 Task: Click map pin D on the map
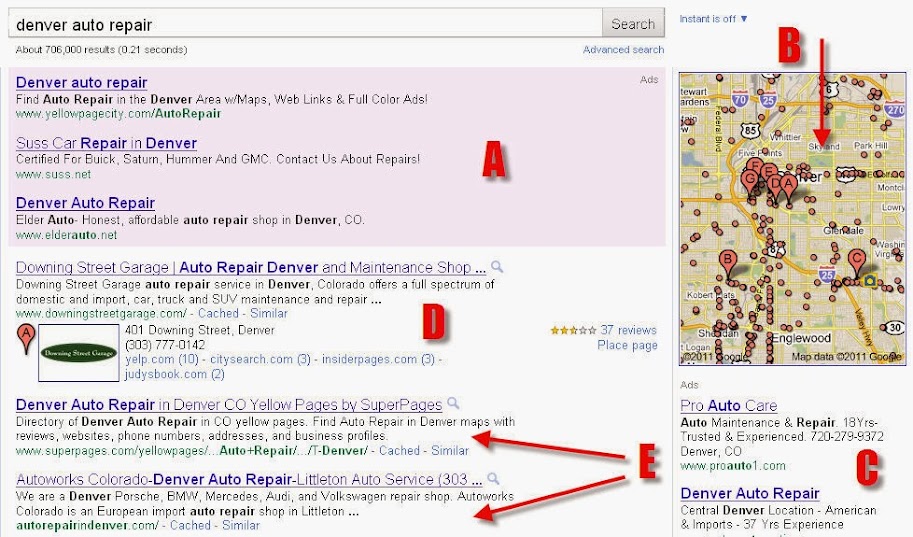[775, 186]
